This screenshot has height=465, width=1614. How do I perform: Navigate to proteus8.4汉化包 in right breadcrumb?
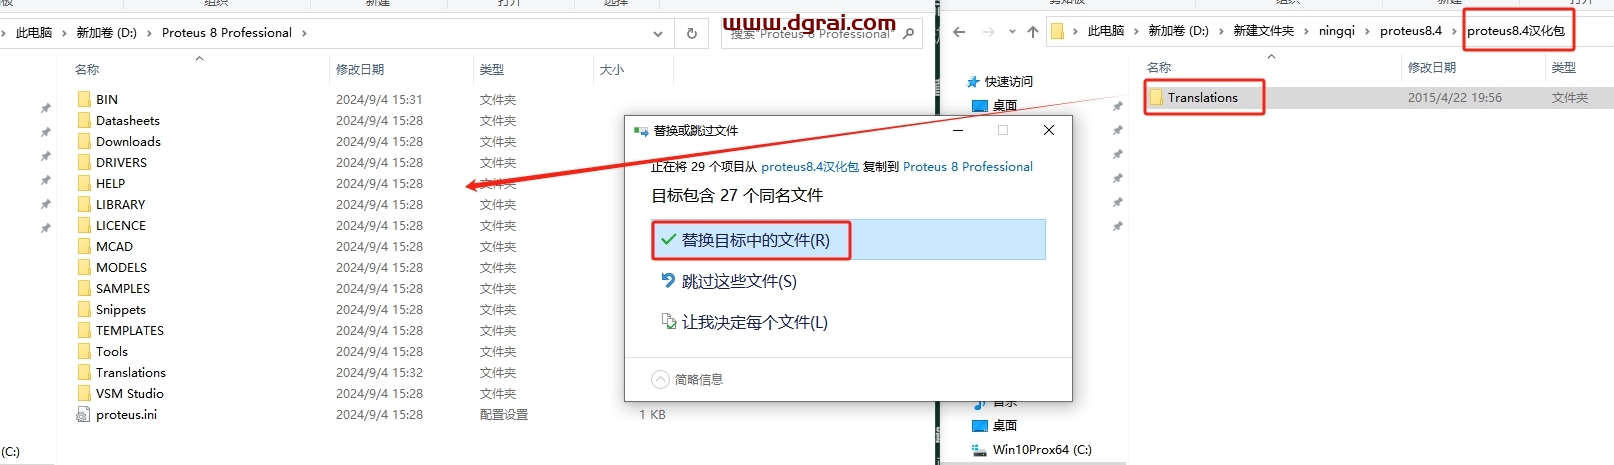(1516, 31)
